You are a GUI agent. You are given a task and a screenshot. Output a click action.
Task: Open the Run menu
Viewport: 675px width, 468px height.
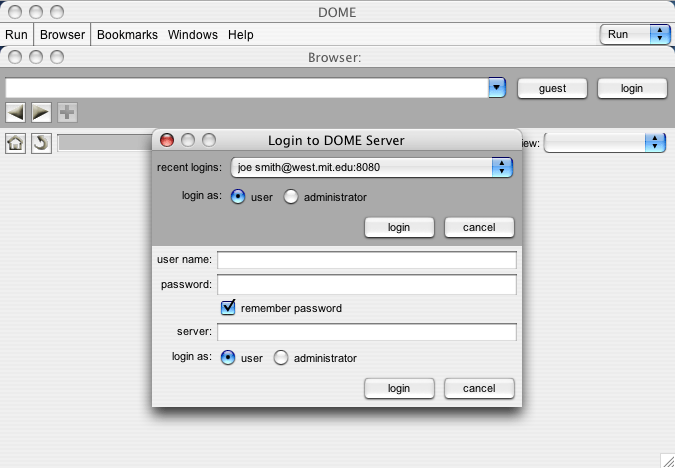click(x=16, y=34)
